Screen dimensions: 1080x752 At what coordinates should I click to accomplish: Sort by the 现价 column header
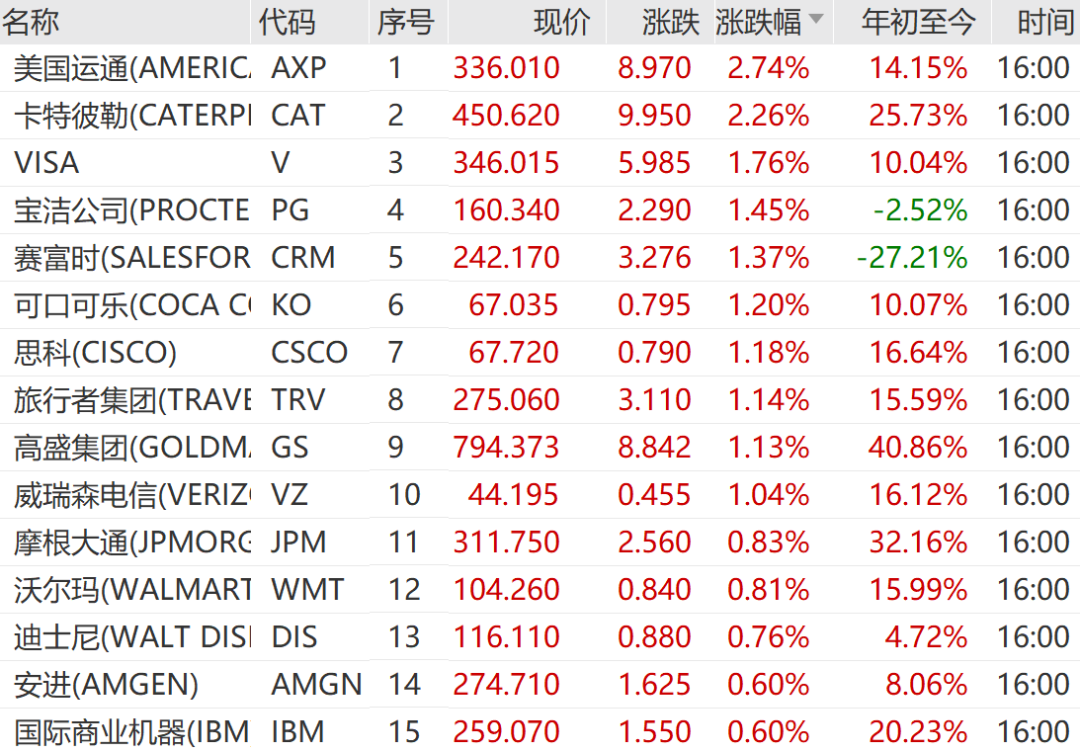pos(562,22)
